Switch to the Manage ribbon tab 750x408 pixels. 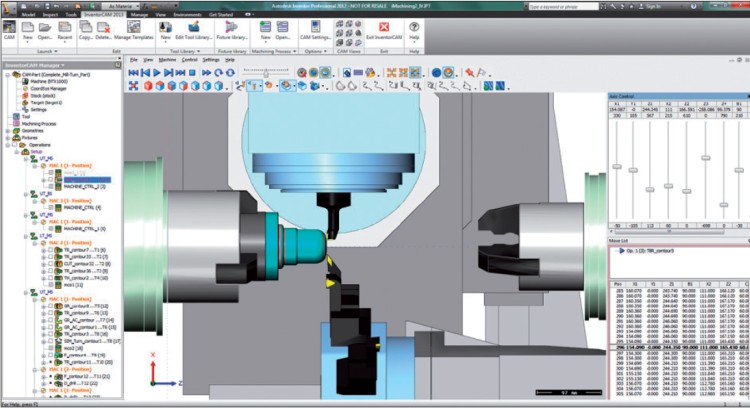pos(140,15)
